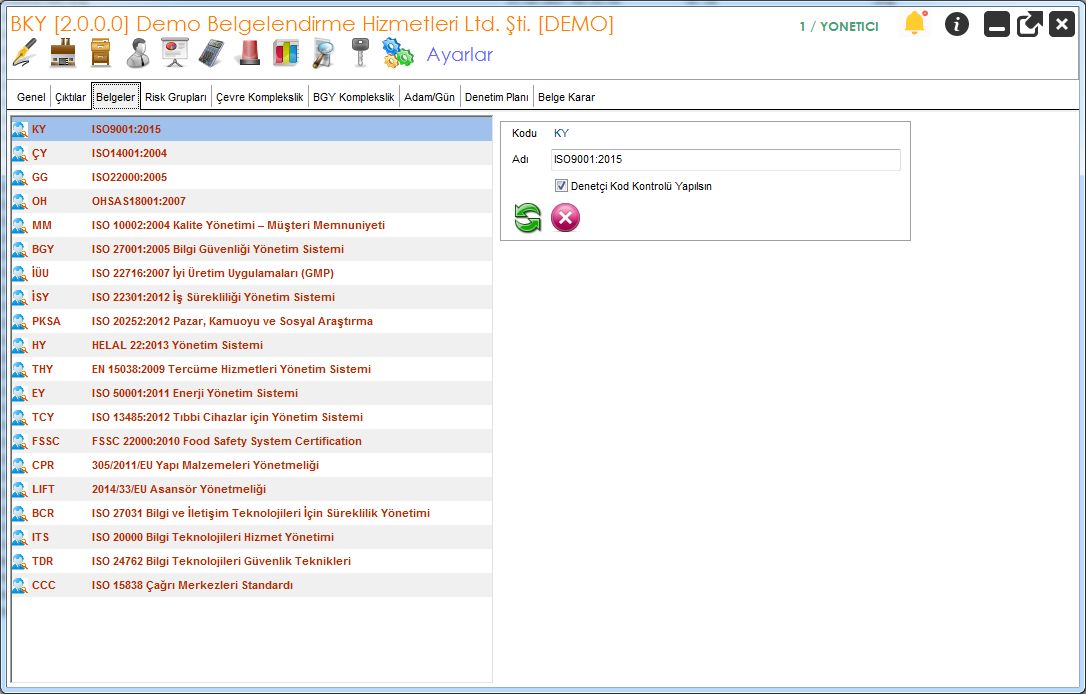Select ISO 13485:2012 Tıbbi Cihazlar row

point(251,418)
